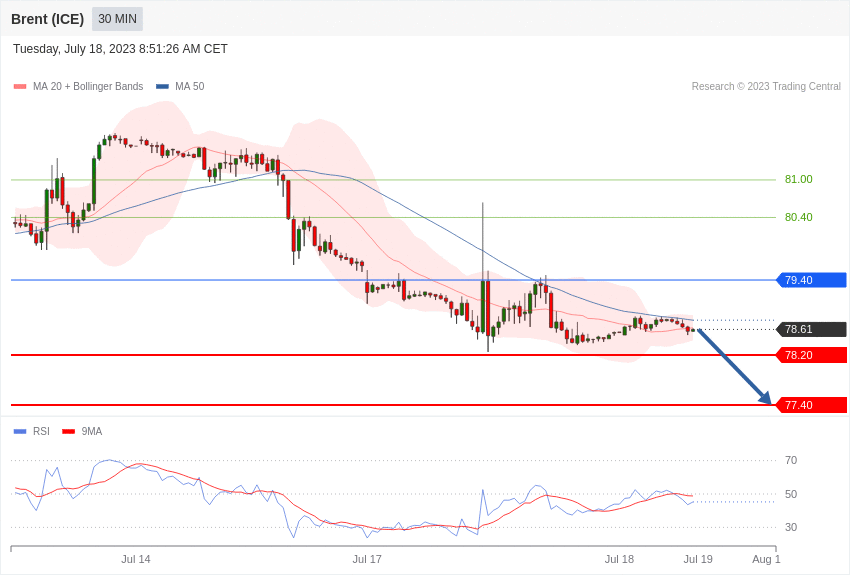This screenshot has height=576, width=850.
Task: Click the Jul 18 date axis label
Action: click(x=619, y=559)
